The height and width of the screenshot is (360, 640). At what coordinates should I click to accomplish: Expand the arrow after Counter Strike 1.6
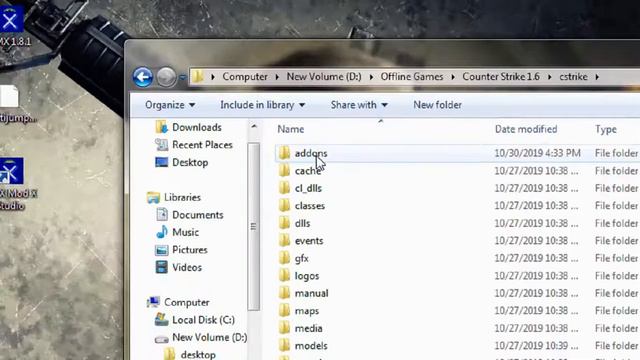click(x=549, y=77)
